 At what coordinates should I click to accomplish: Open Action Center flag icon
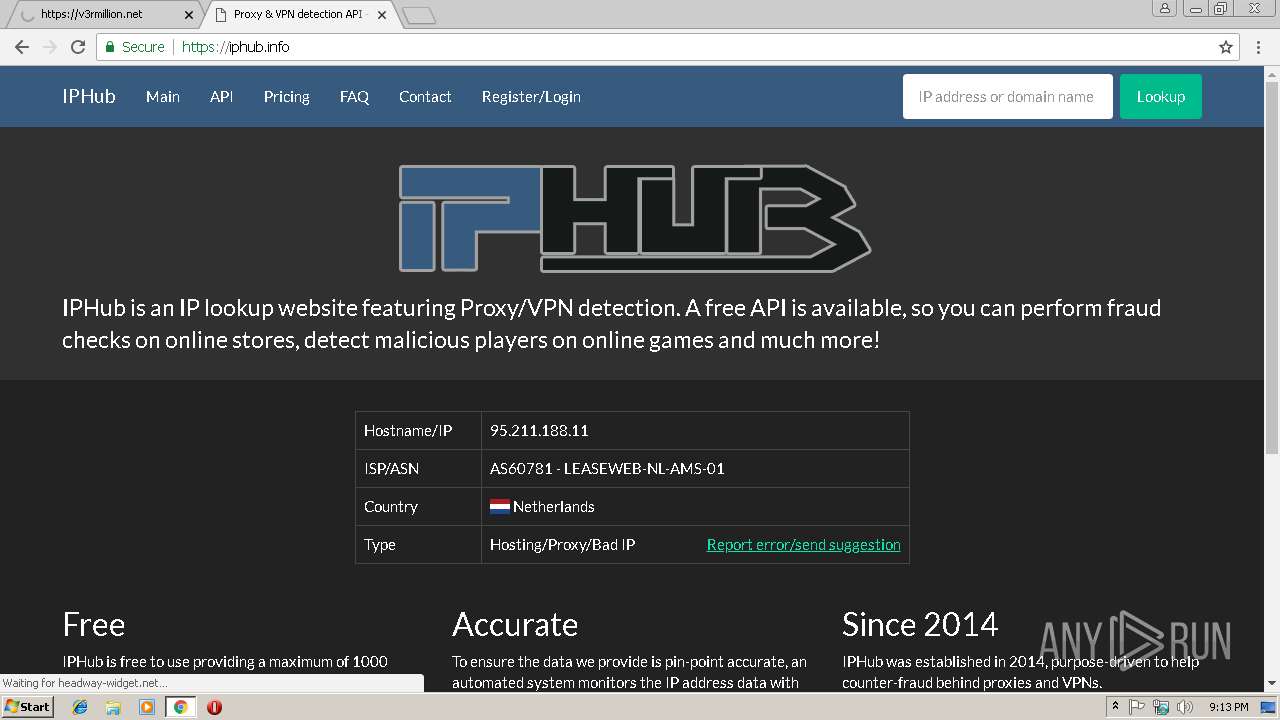click(1137, 707)
